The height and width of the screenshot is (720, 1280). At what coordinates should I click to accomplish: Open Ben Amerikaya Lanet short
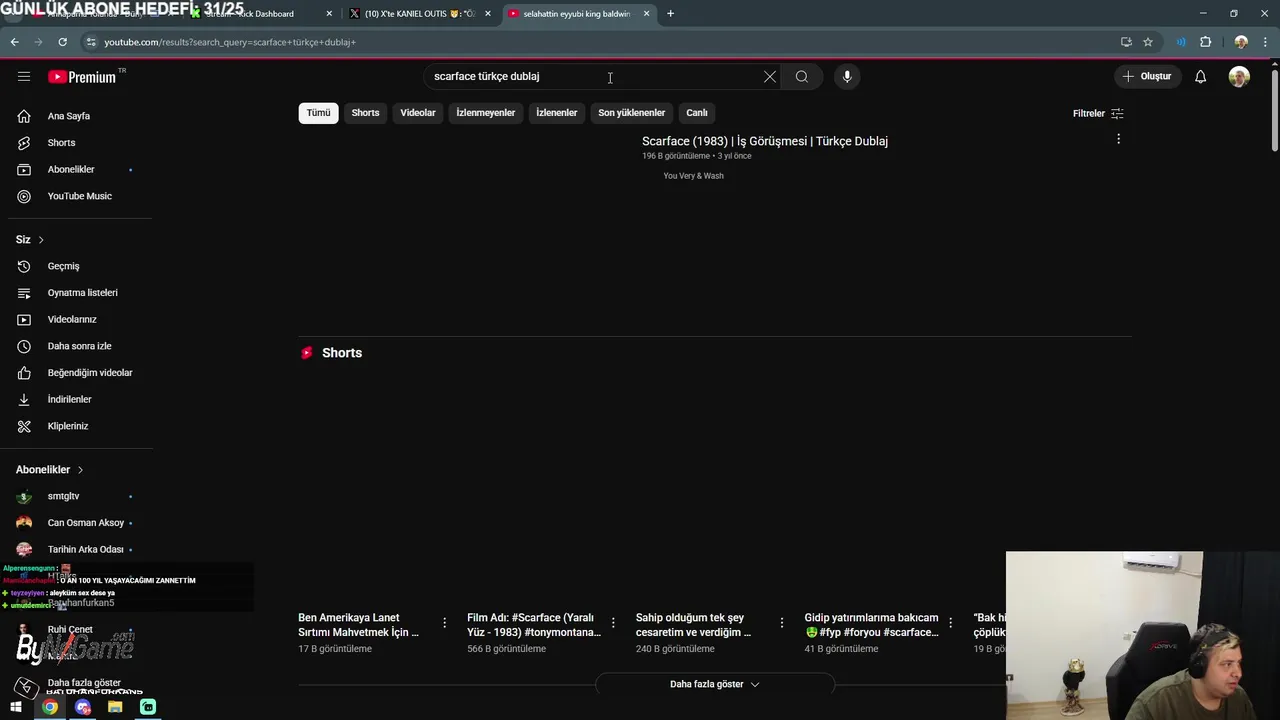click(360, 625)
